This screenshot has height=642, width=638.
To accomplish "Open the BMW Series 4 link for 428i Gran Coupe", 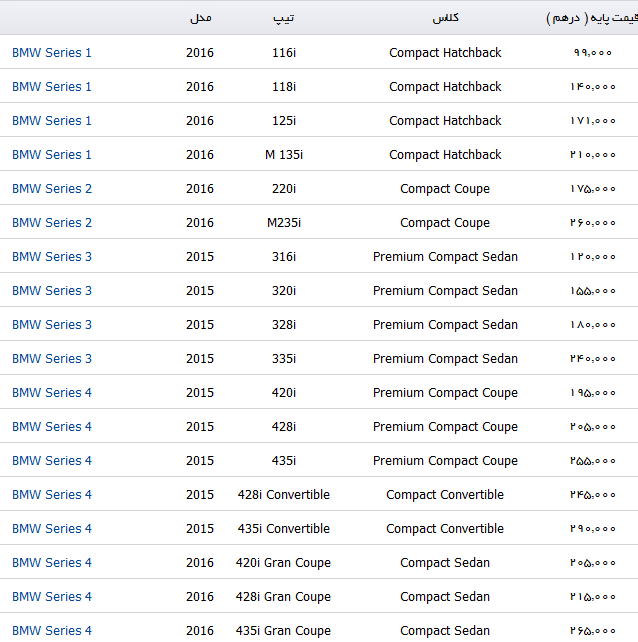I will (x=52, y=597).
